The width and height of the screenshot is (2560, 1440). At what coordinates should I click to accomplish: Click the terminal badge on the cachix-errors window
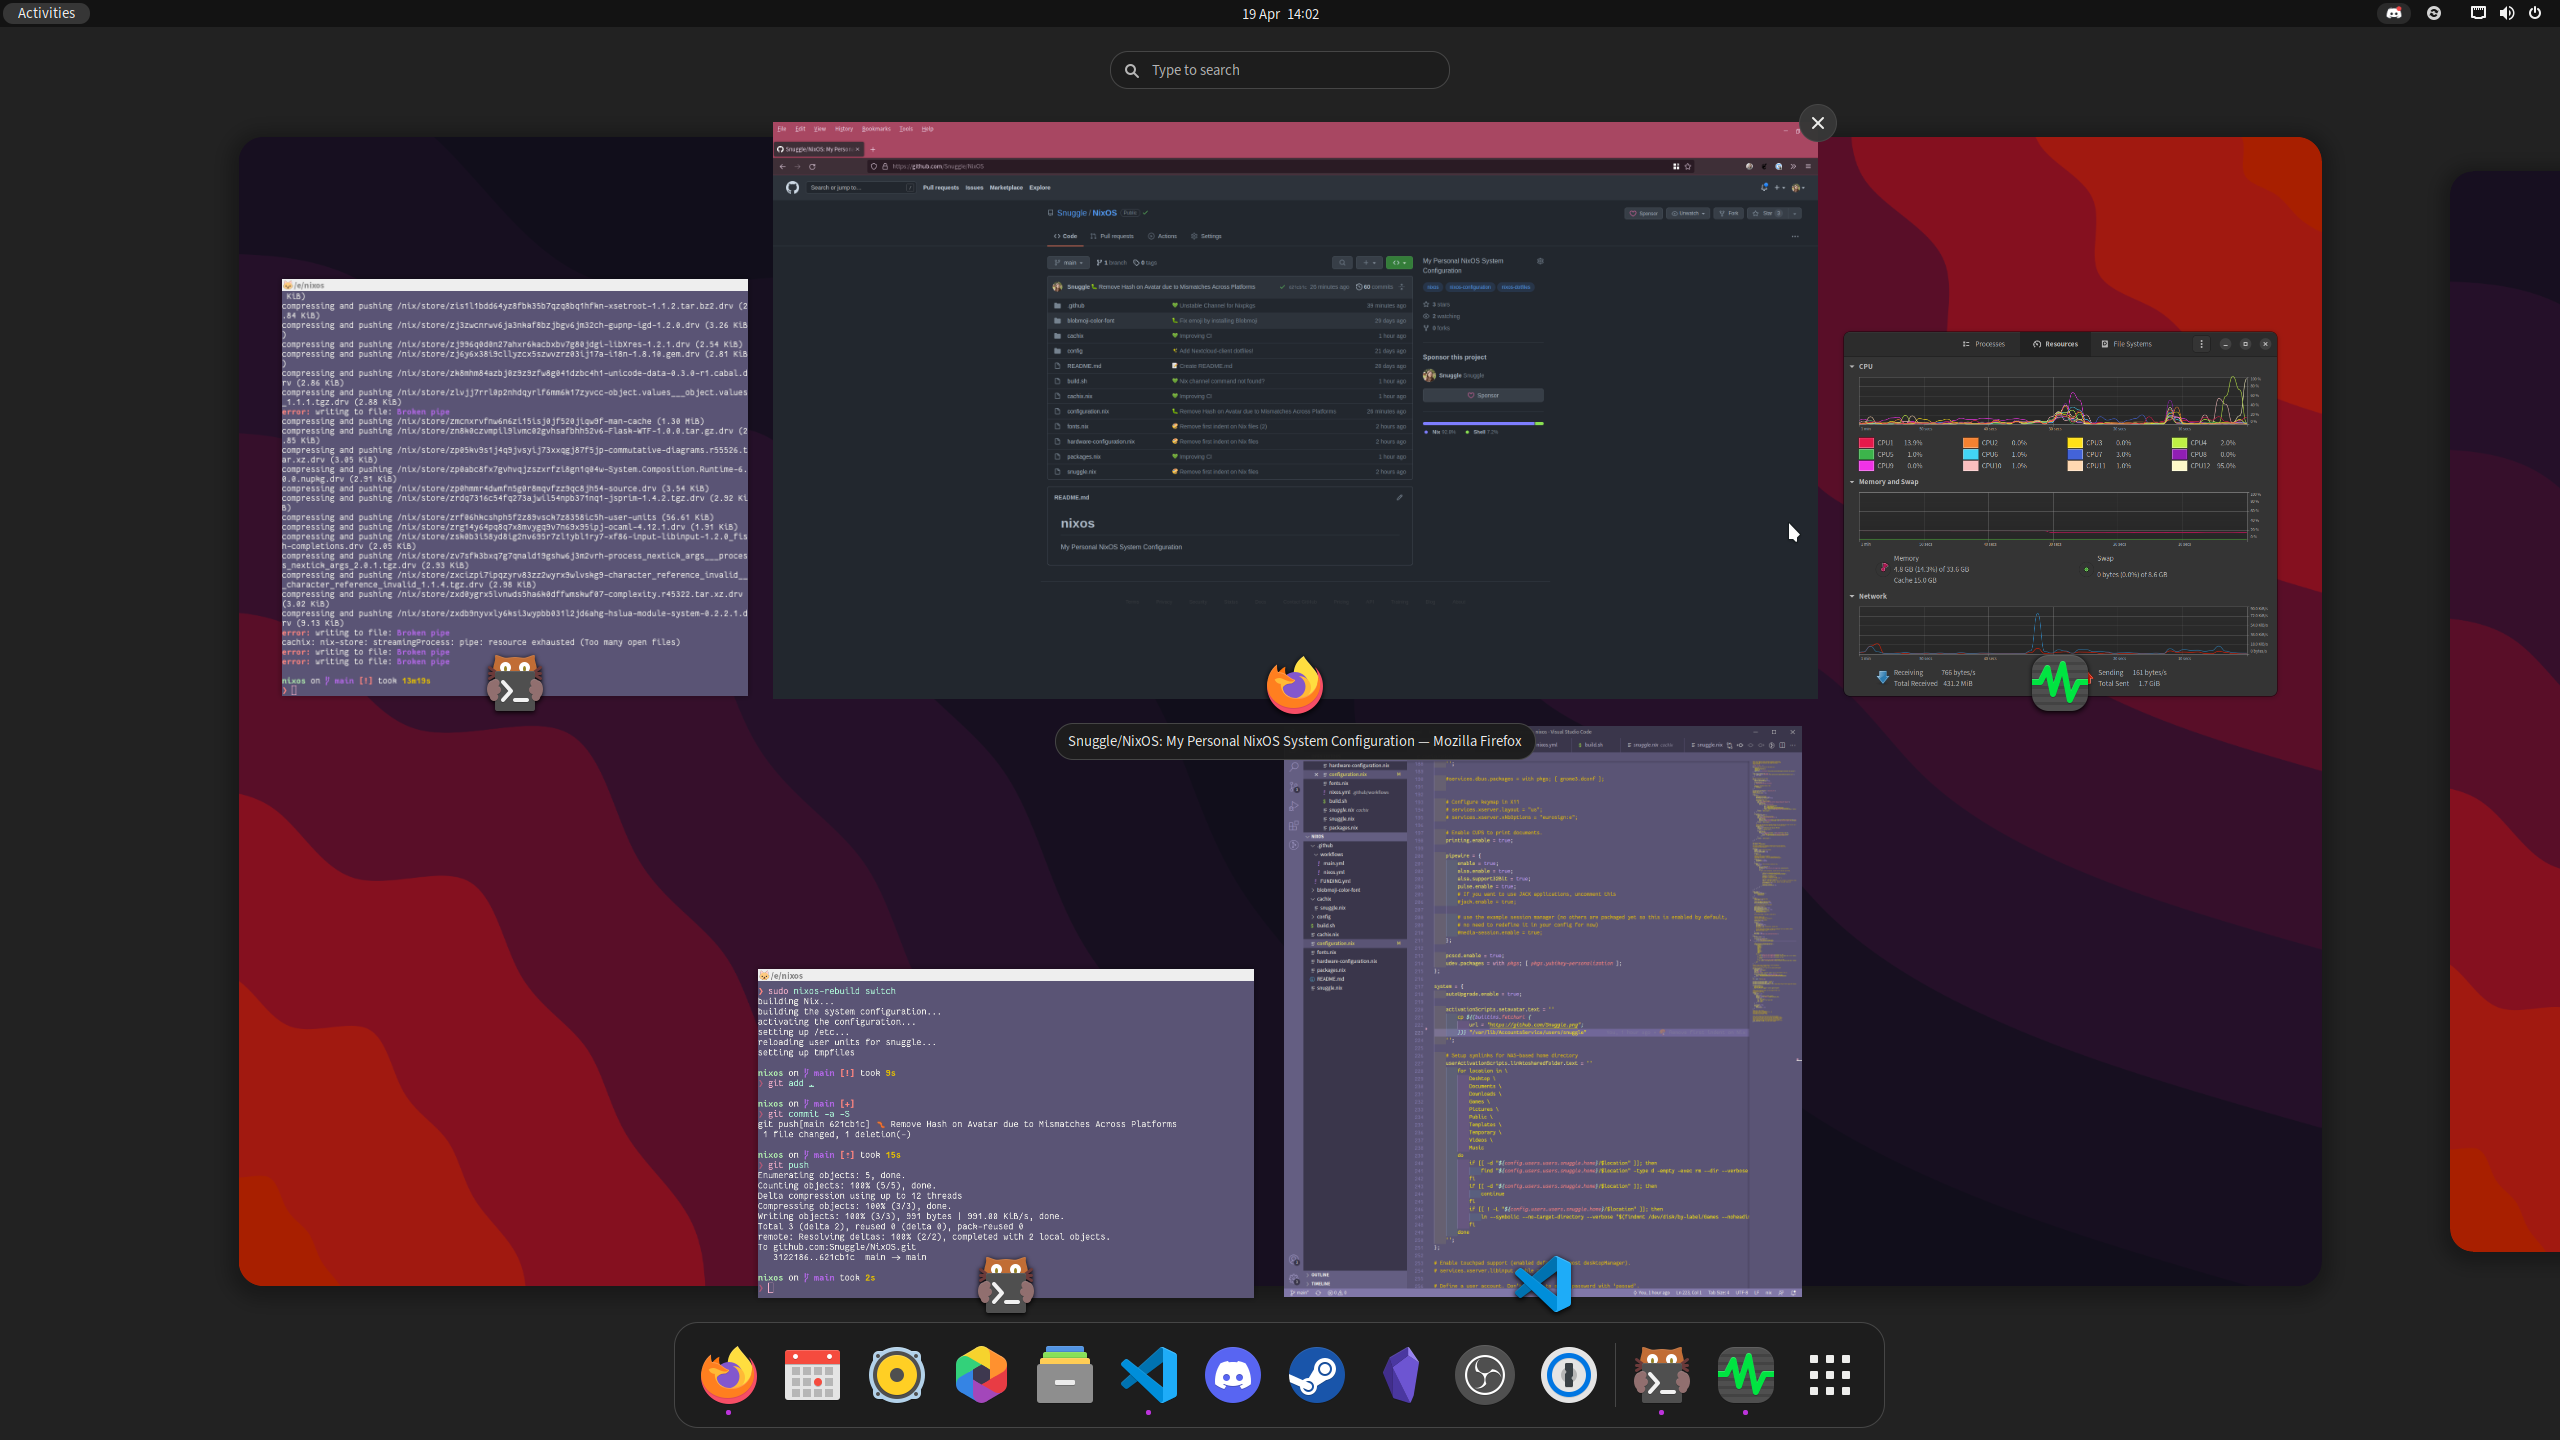tap(515, 683)
